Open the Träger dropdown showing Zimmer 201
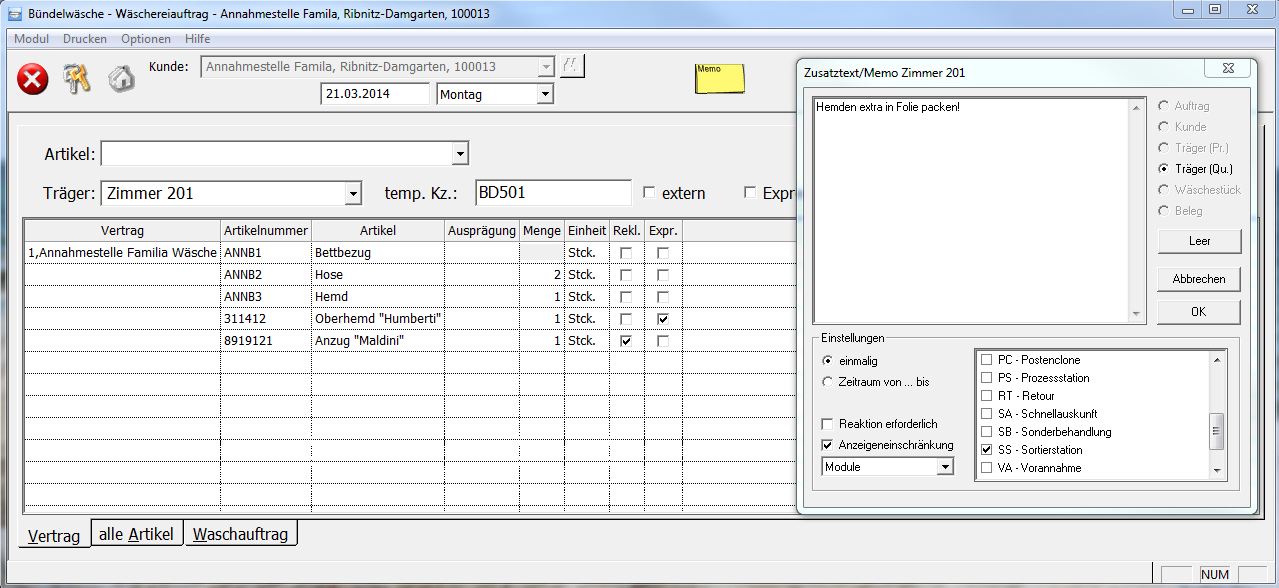 [353, 193]
